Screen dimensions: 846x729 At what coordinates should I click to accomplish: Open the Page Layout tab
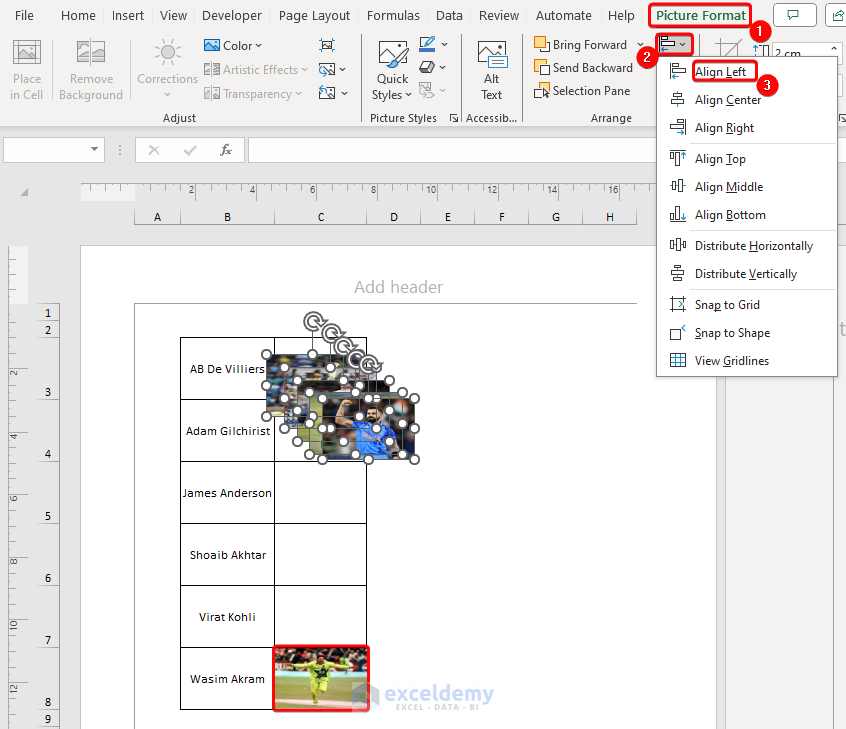tap(314, 16)
